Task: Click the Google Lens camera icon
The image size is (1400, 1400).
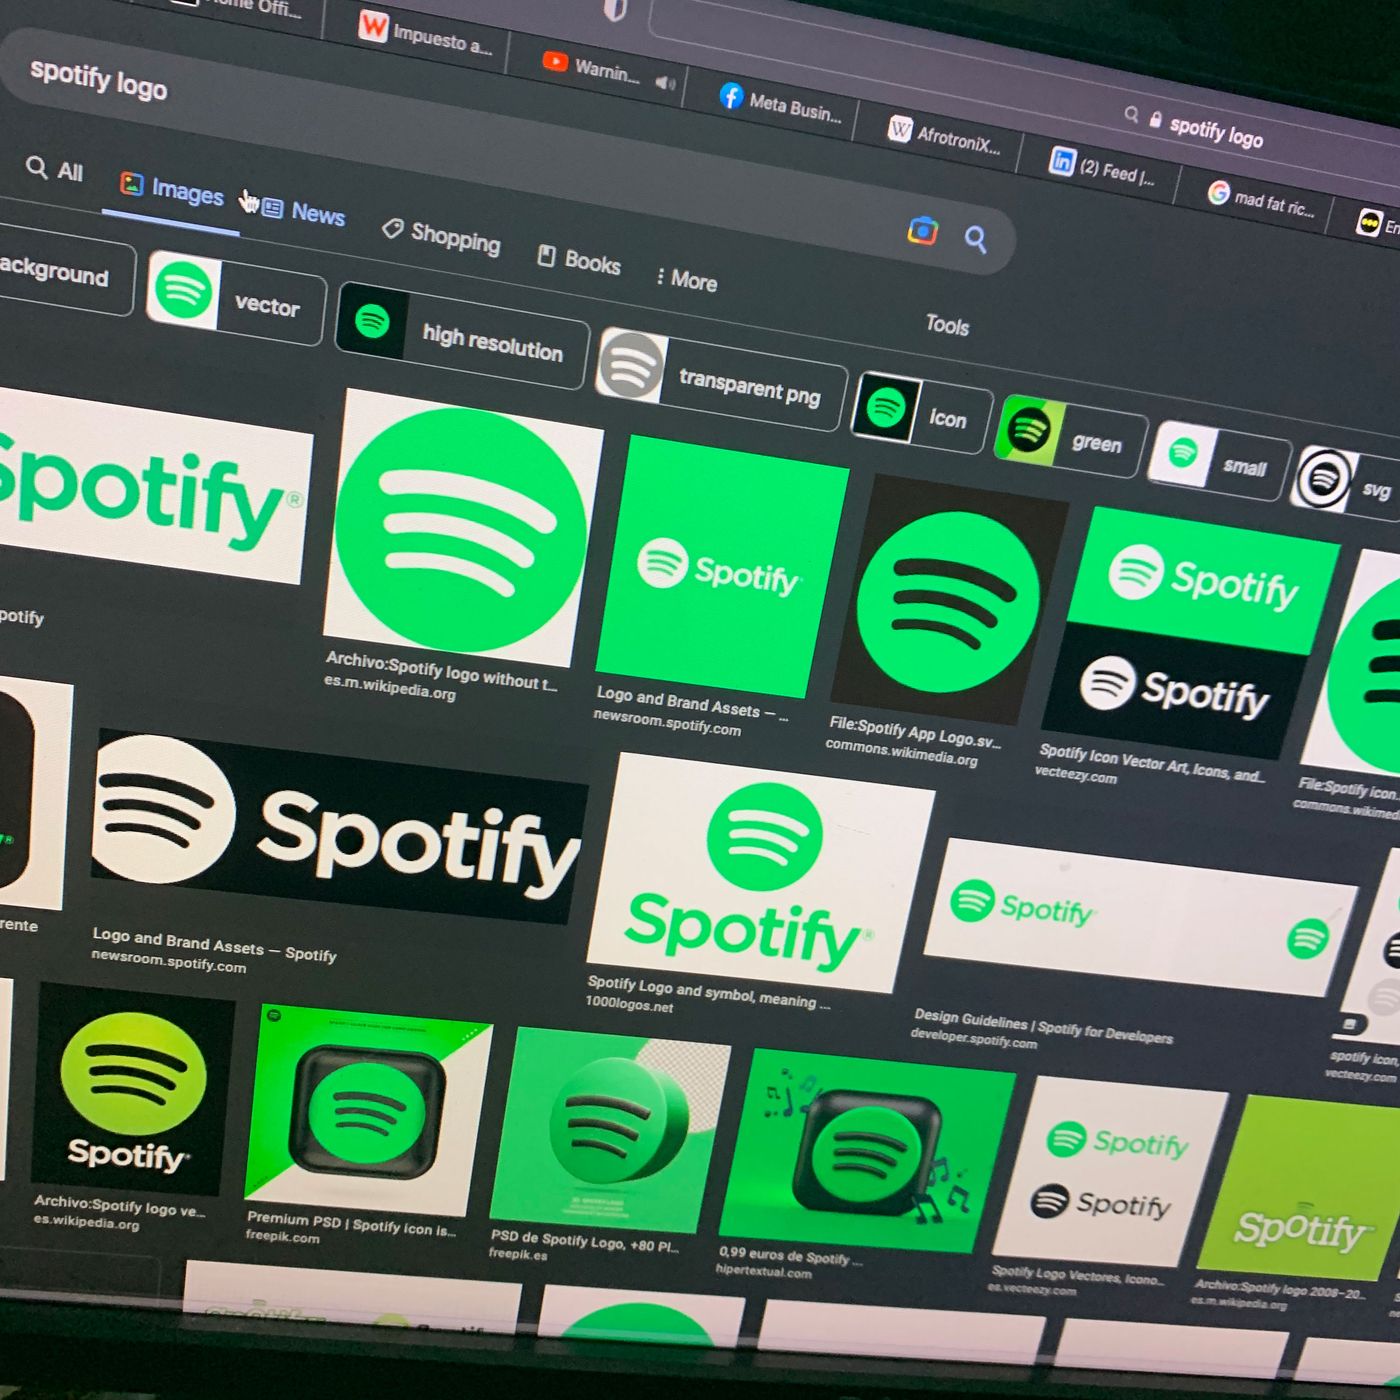Action: 922,231
